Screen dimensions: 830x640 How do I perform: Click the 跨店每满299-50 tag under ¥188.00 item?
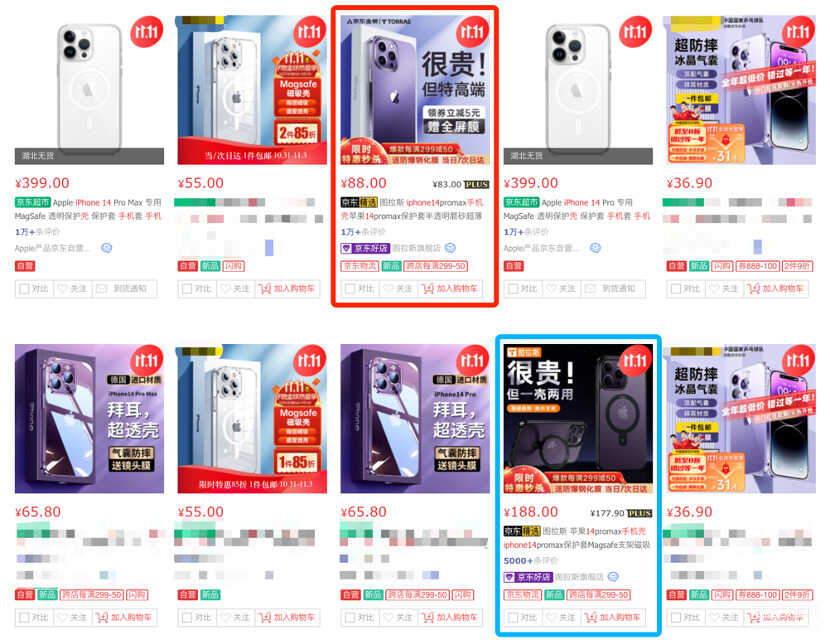click(598, 595)
